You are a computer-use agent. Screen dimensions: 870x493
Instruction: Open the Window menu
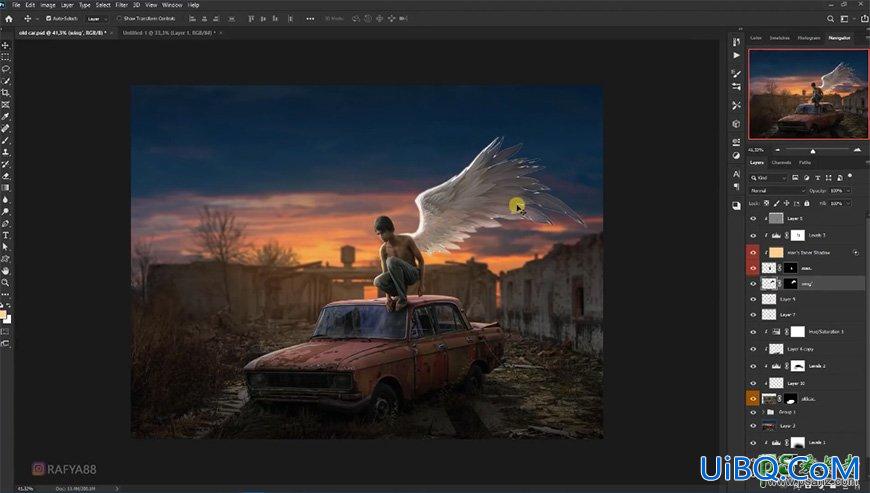coord(172,4)
